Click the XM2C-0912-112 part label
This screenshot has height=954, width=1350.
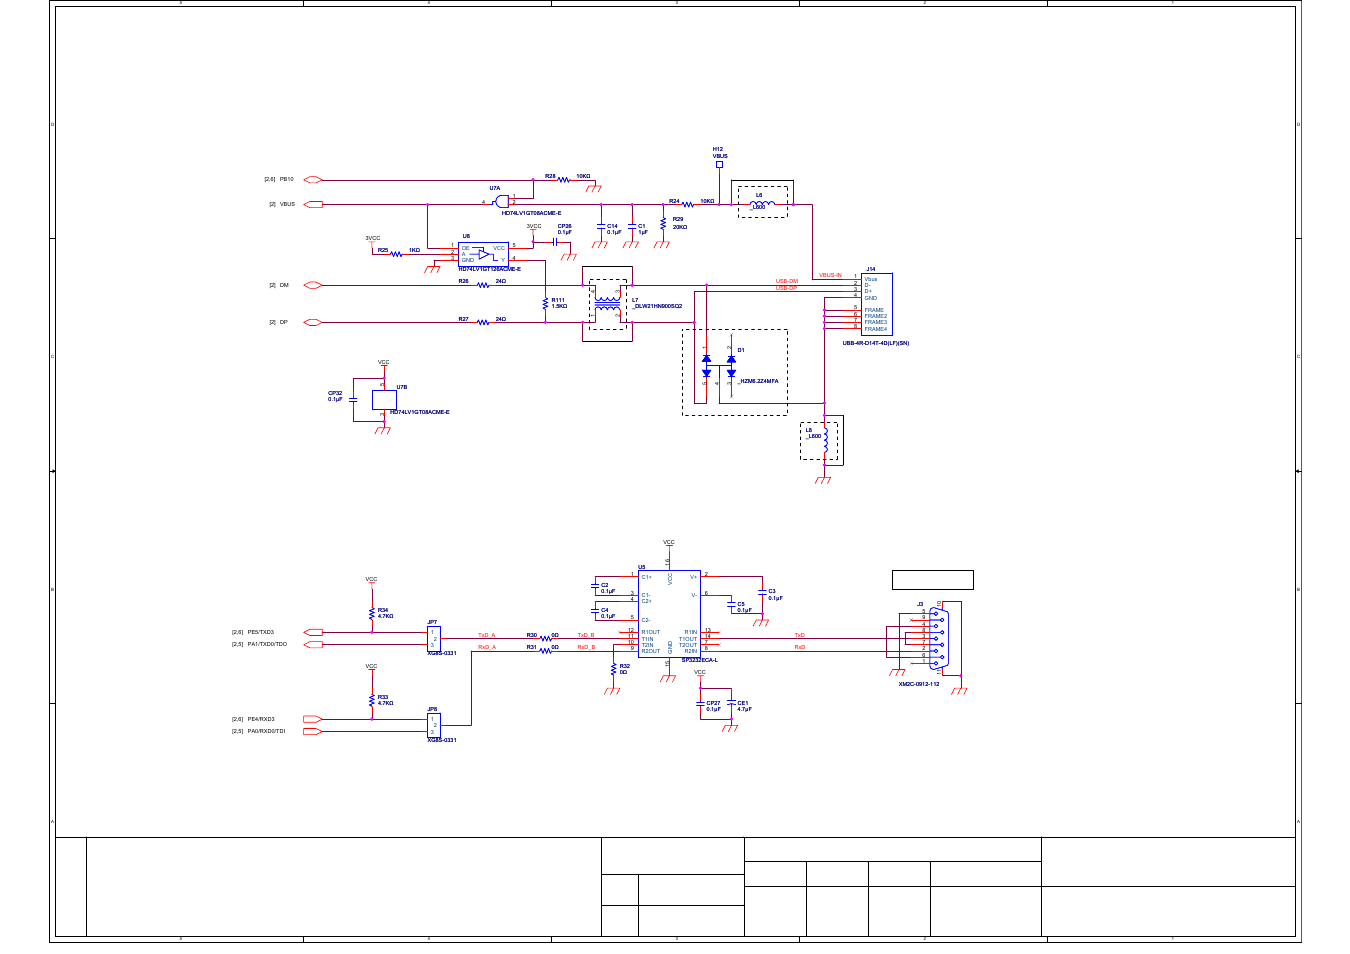[x=919, y=684]
